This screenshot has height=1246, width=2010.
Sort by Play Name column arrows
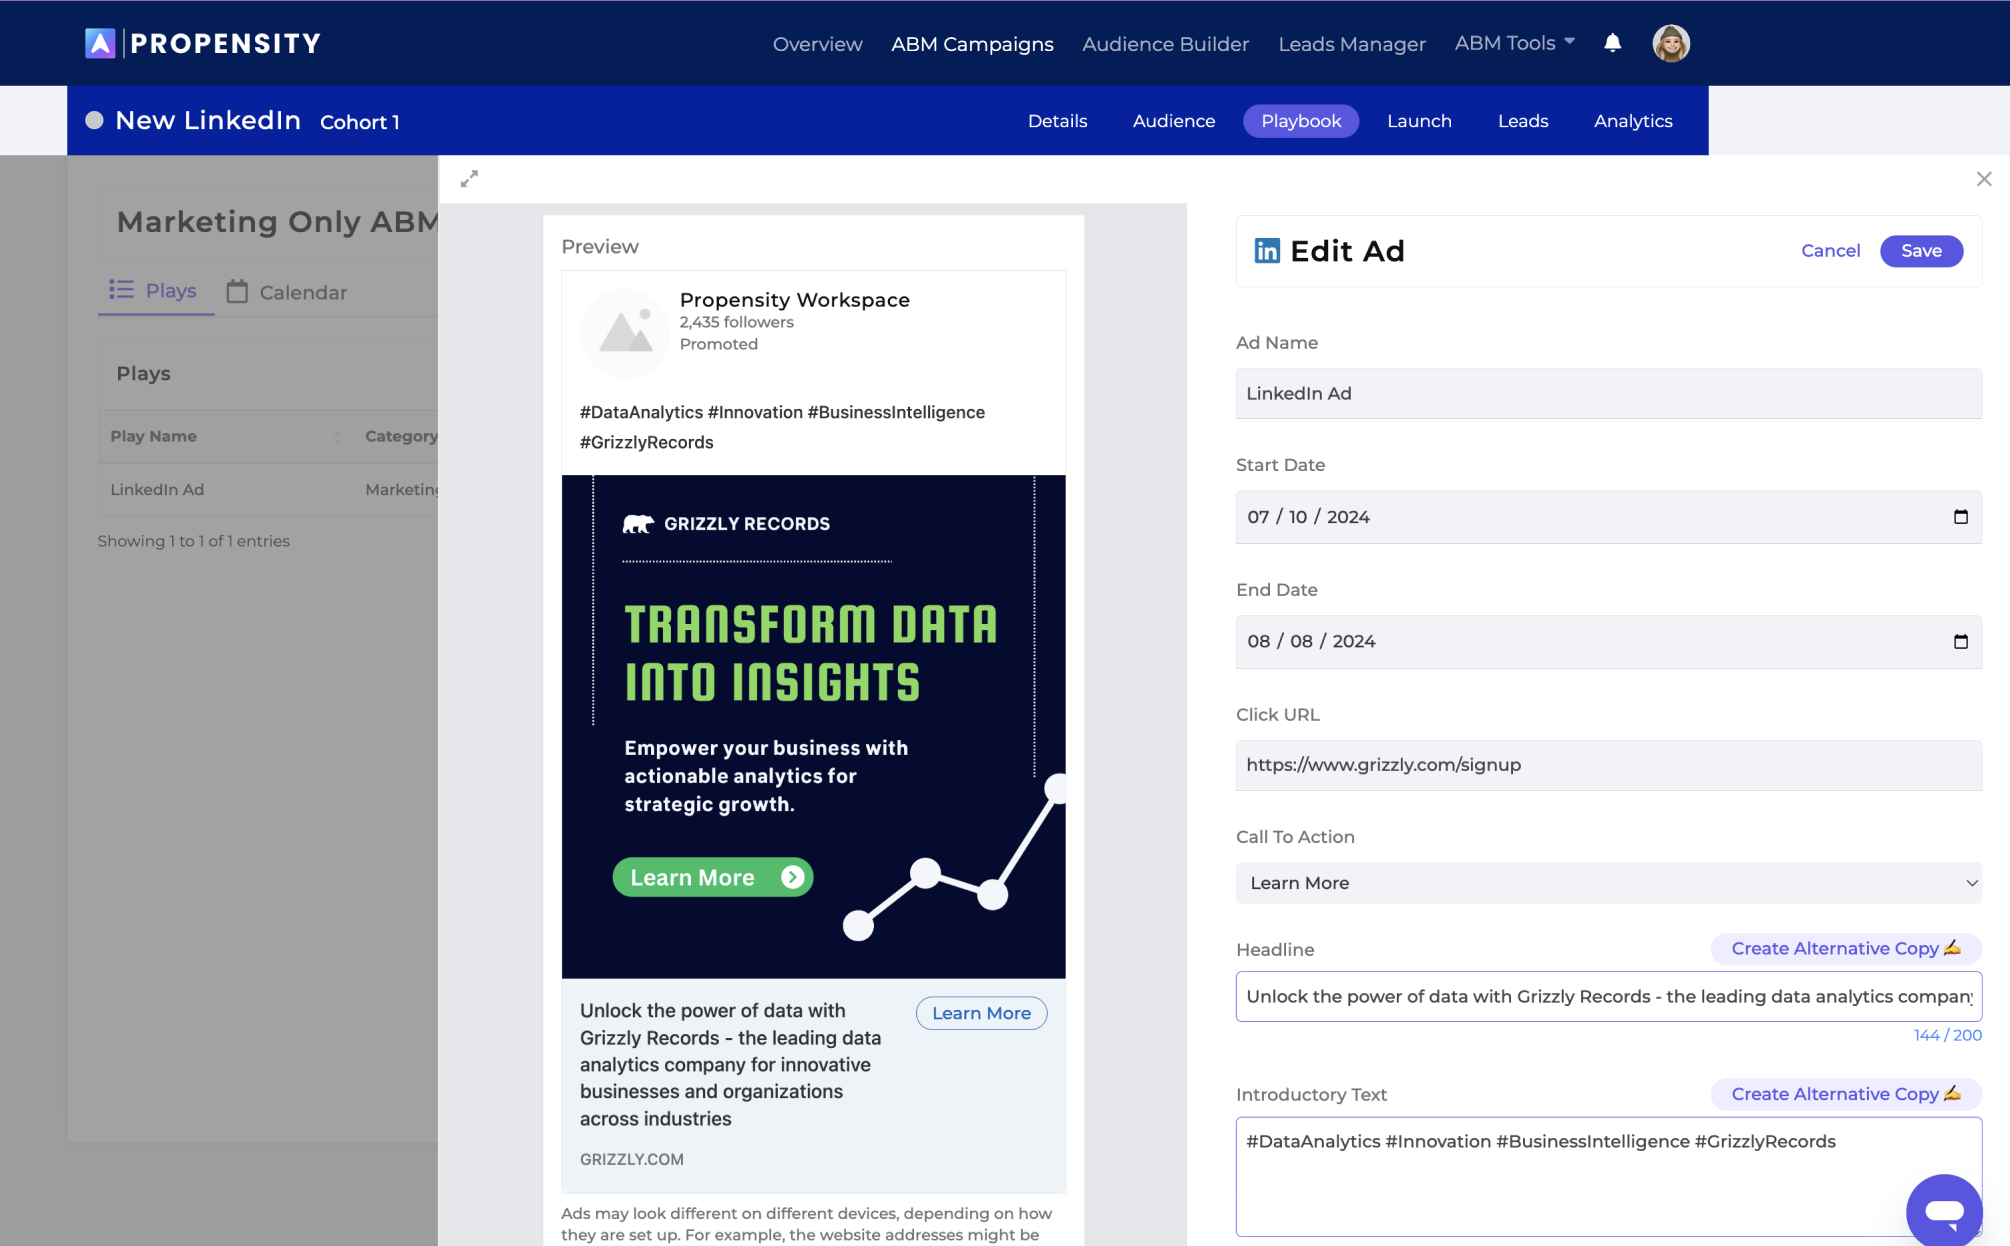click(x=337, y=436)
